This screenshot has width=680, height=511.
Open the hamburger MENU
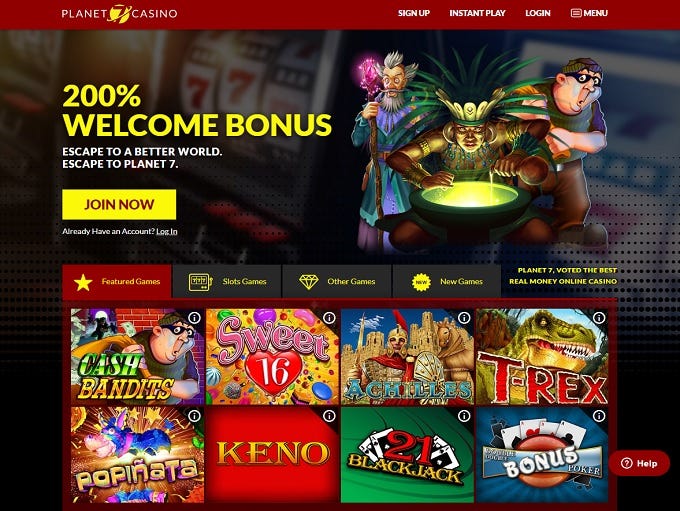tap(589, 13)
